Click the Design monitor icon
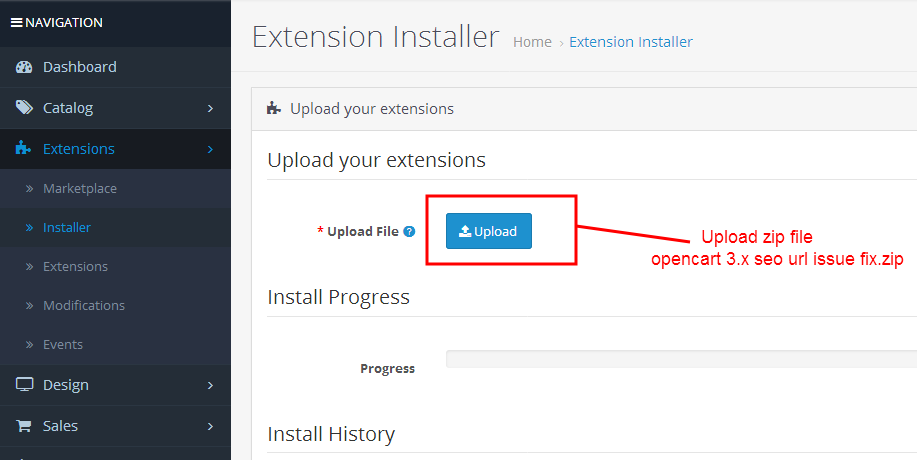Screen dimensions: 917x460 click(x=24, y=385)
